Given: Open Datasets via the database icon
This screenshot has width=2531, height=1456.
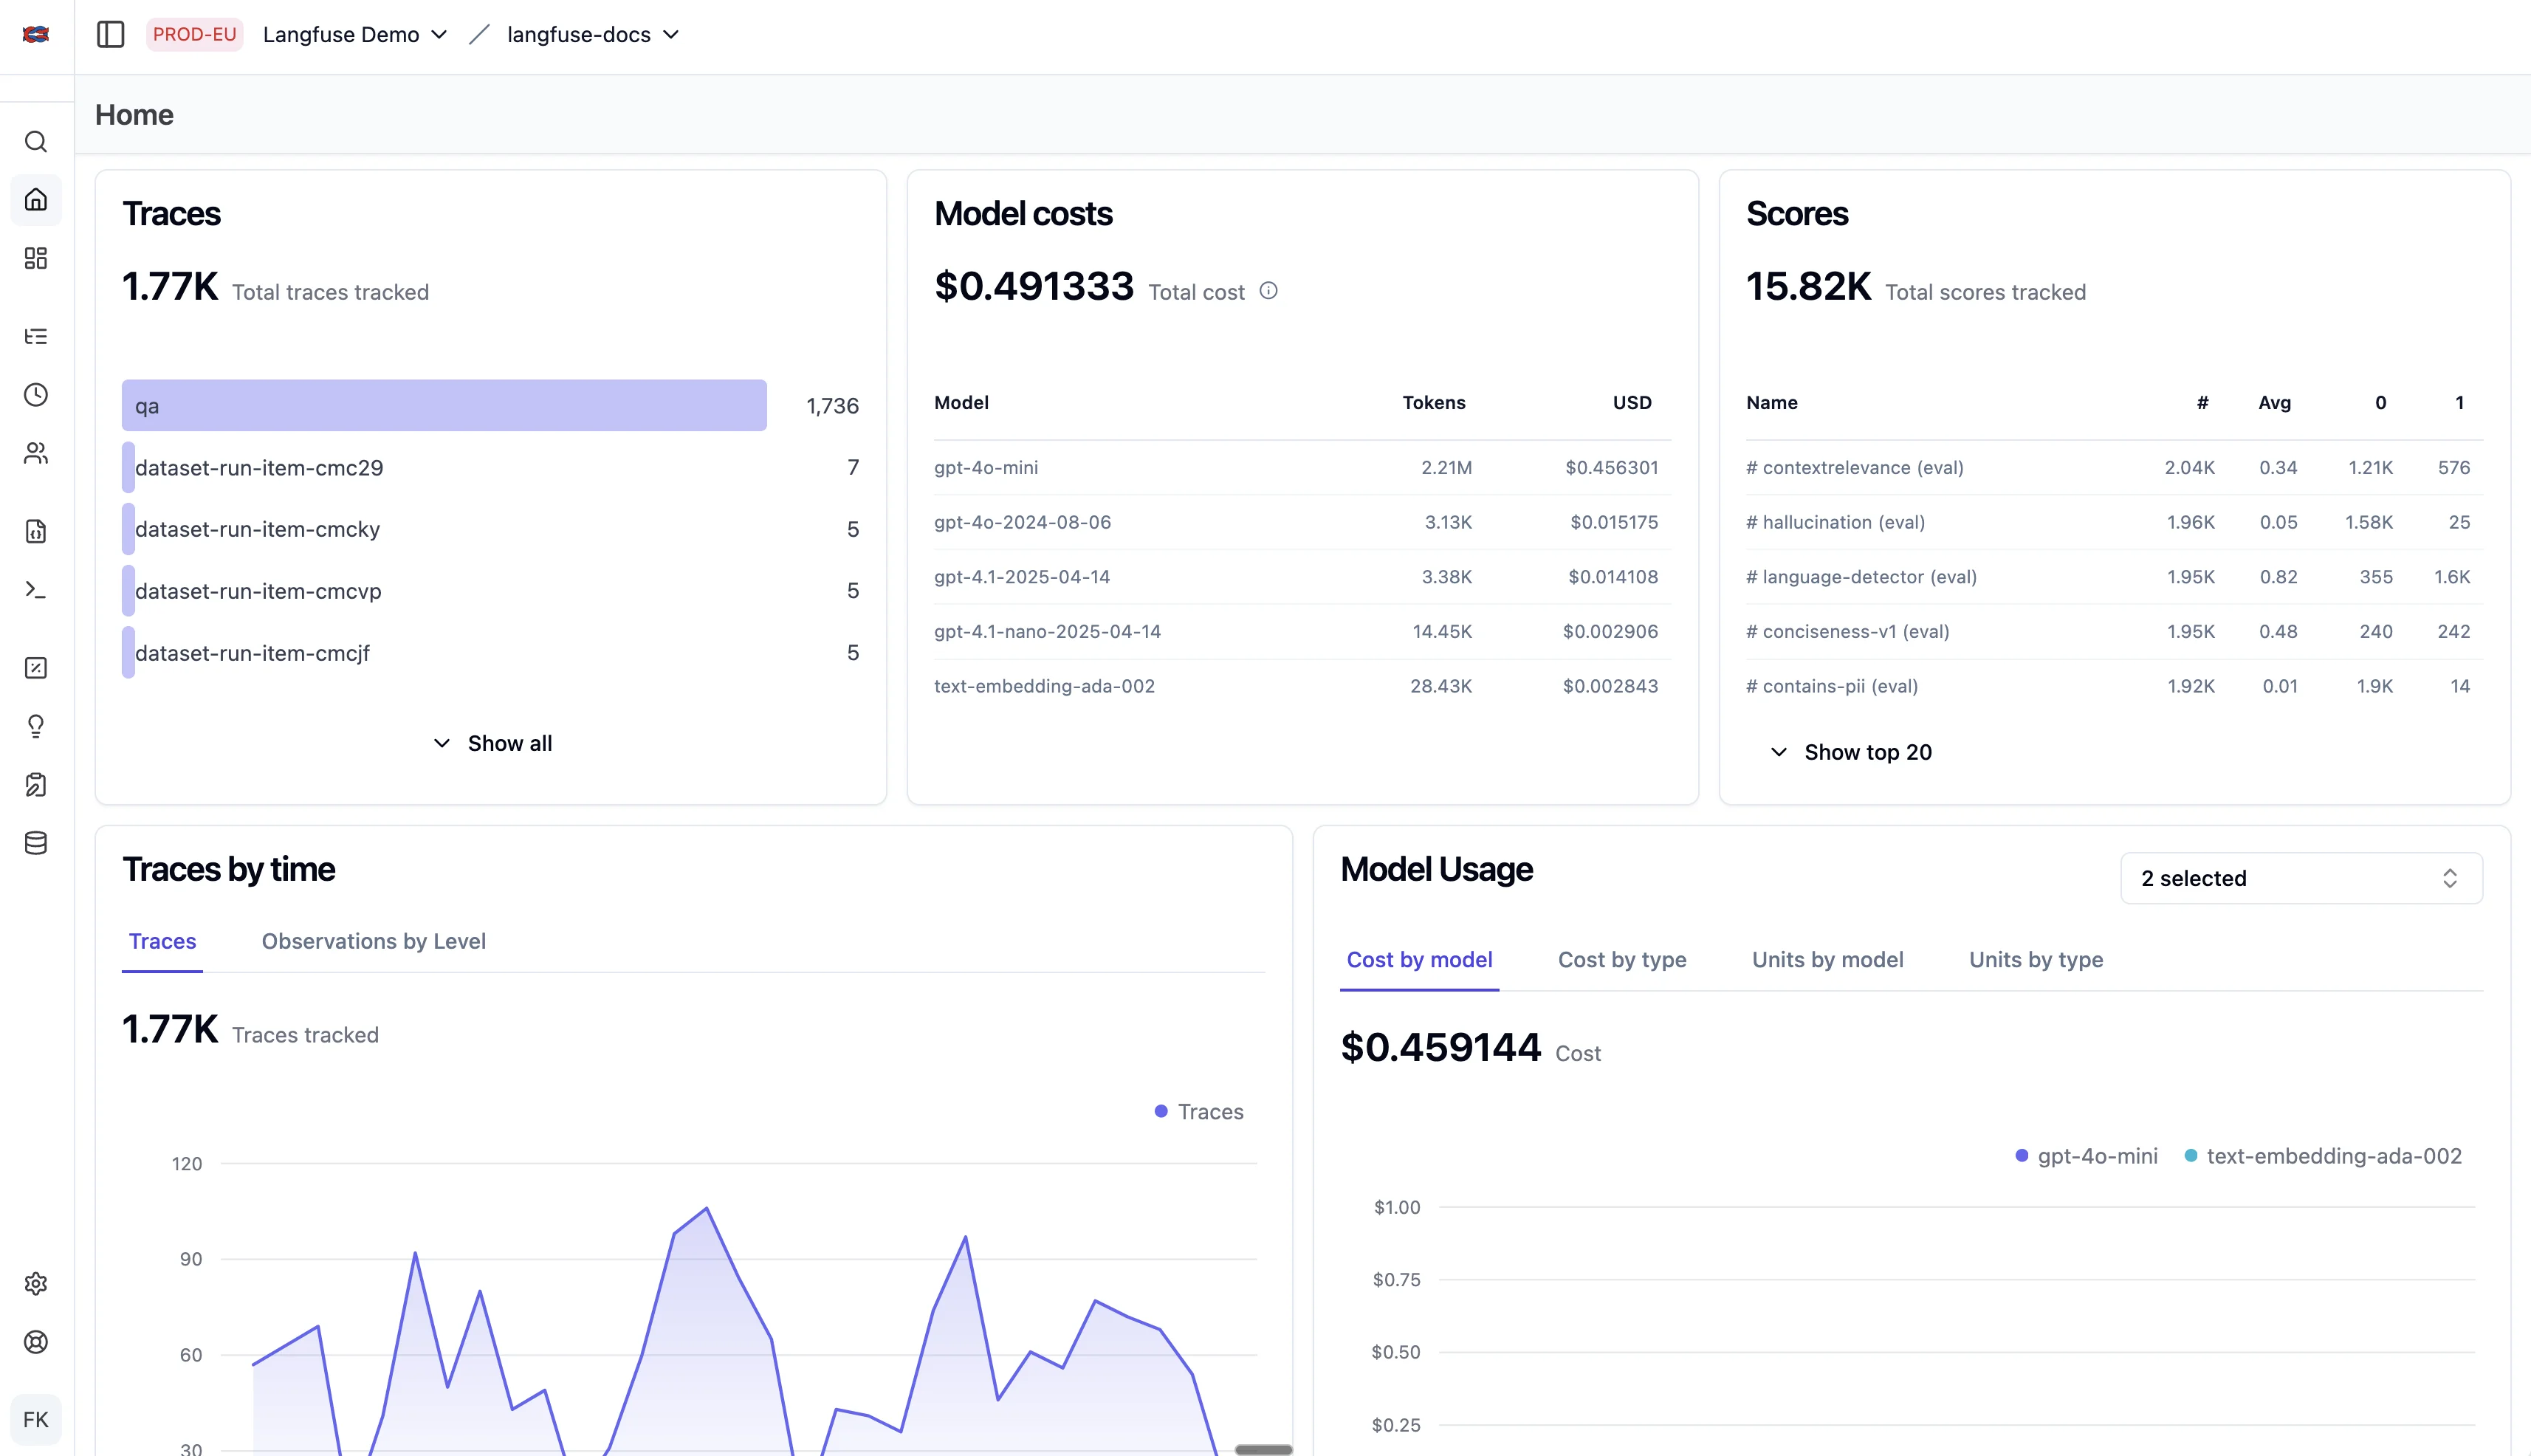Looking at the screenshot, I should (36, 842).
